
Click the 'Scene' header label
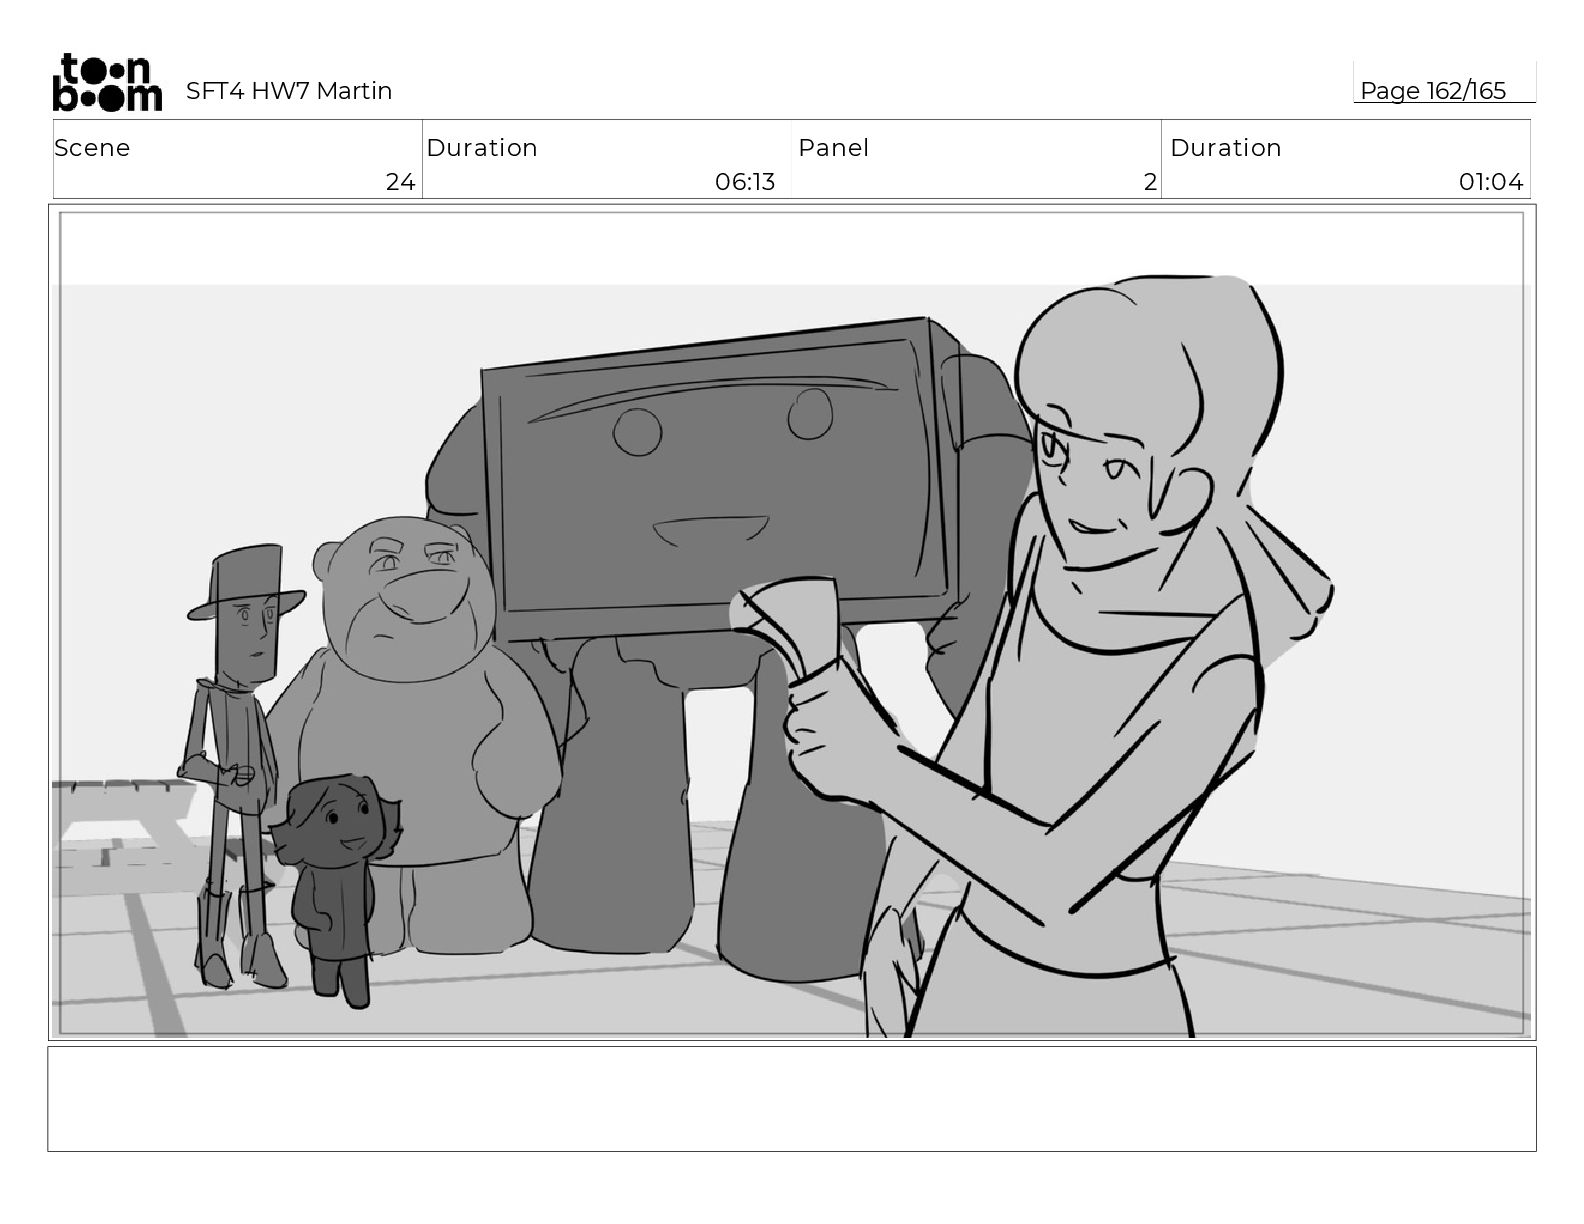click(x=92, y=148)
